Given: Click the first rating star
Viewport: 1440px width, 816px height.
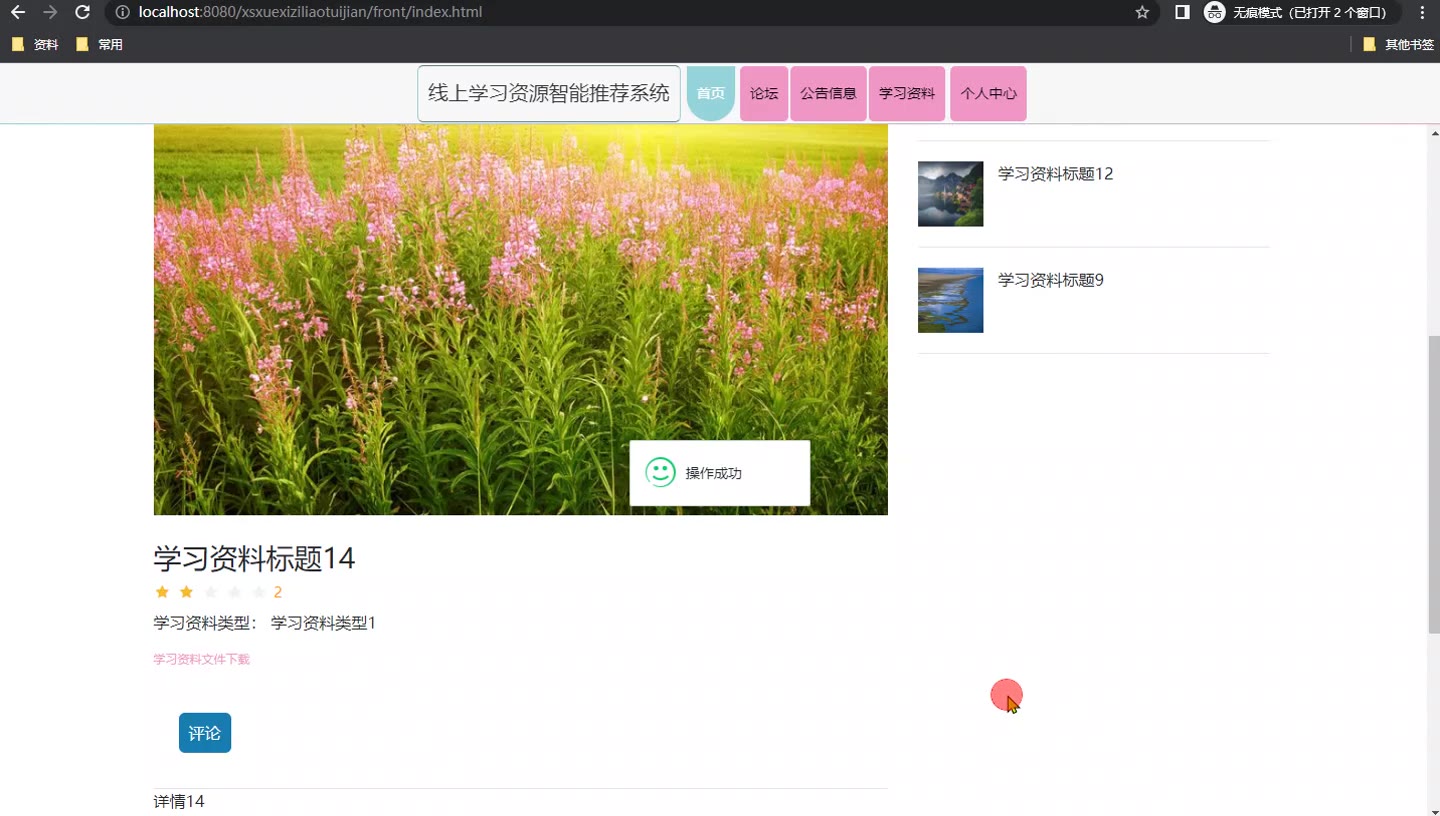Looking at the screenshot, I should click(162, 592).
